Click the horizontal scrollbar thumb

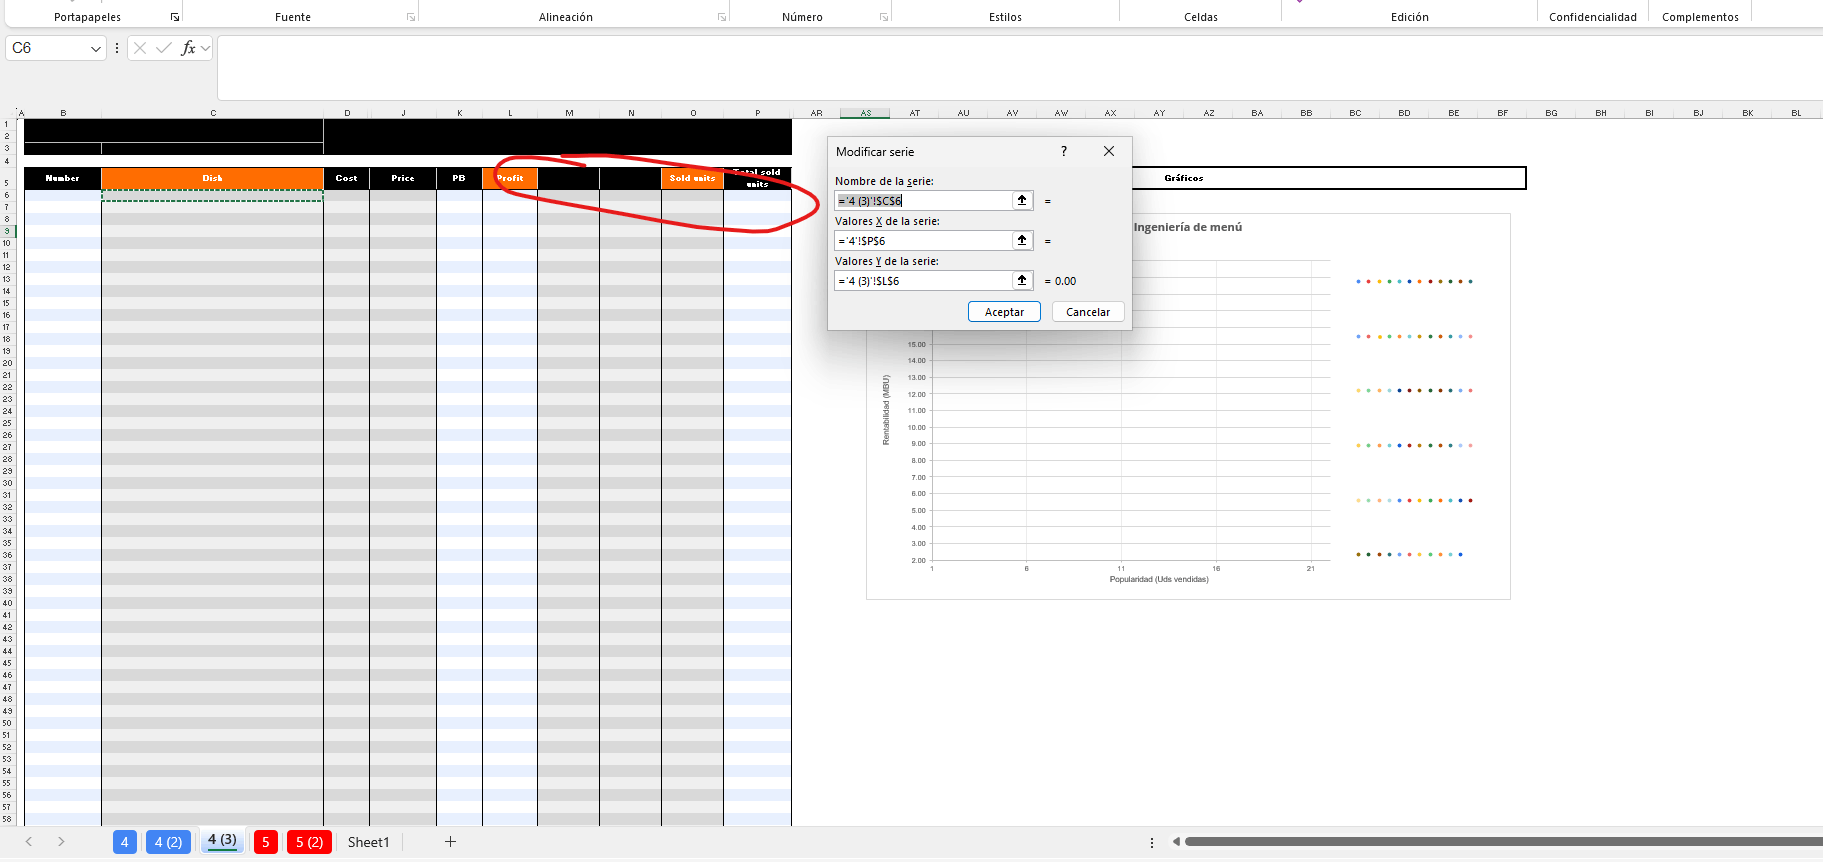(x=1504, y=842)
